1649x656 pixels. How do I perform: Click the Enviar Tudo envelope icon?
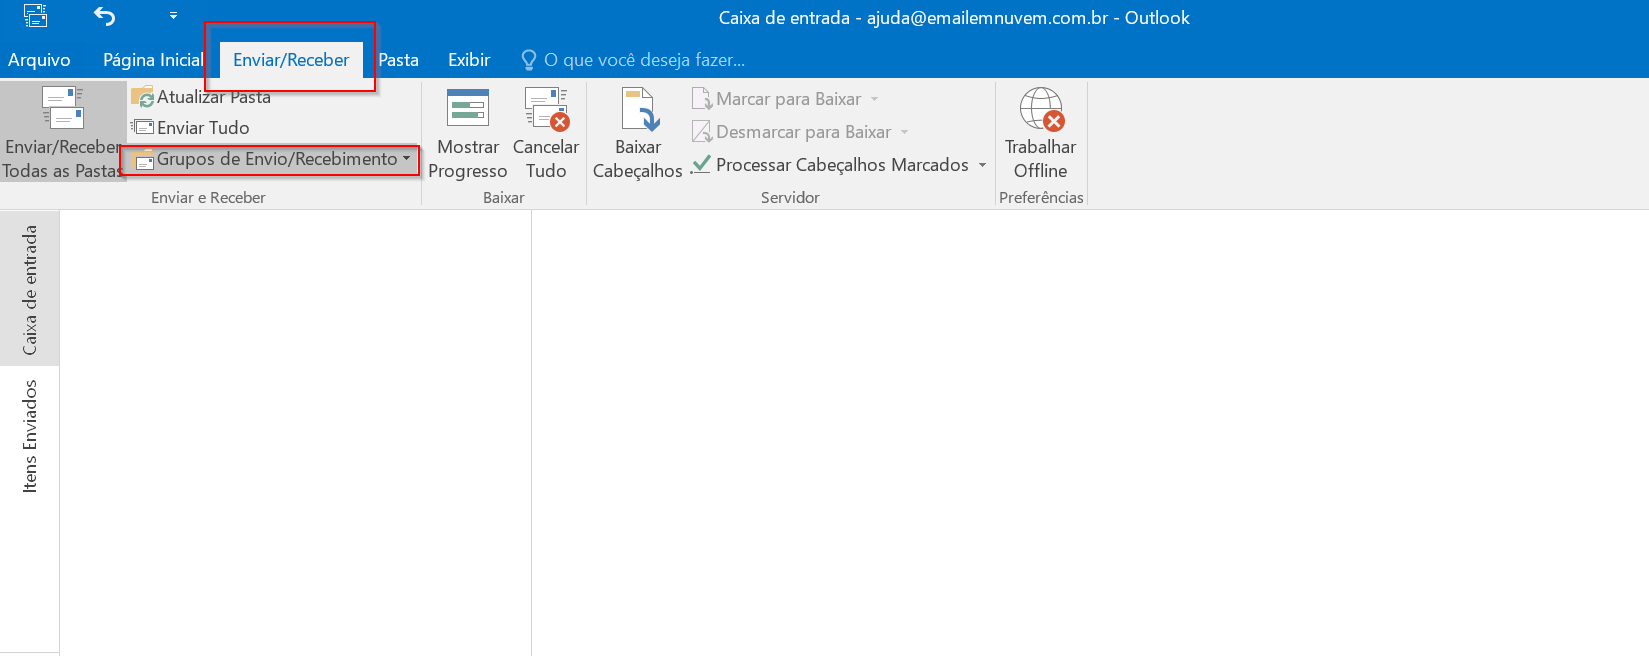point(143,127)
